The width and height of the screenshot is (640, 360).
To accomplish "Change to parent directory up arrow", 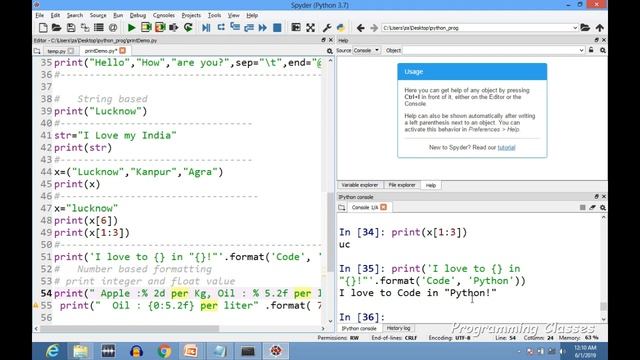I will coord(600,28).
